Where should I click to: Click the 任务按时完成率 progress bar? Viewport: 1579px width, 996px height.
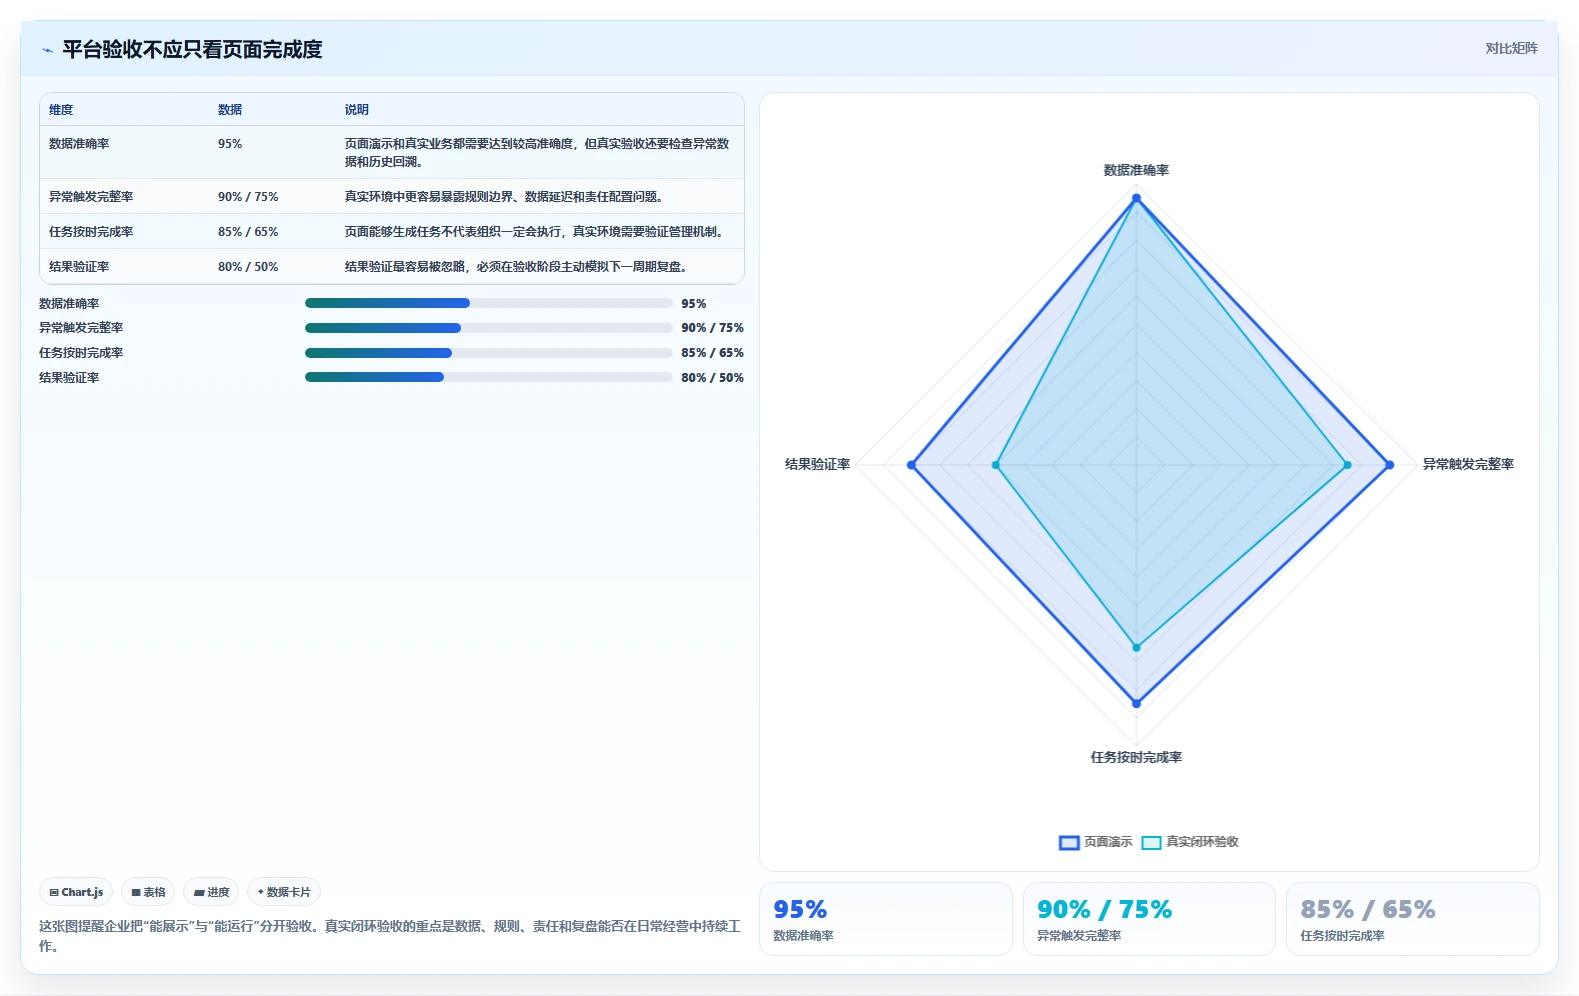[488, 352]
